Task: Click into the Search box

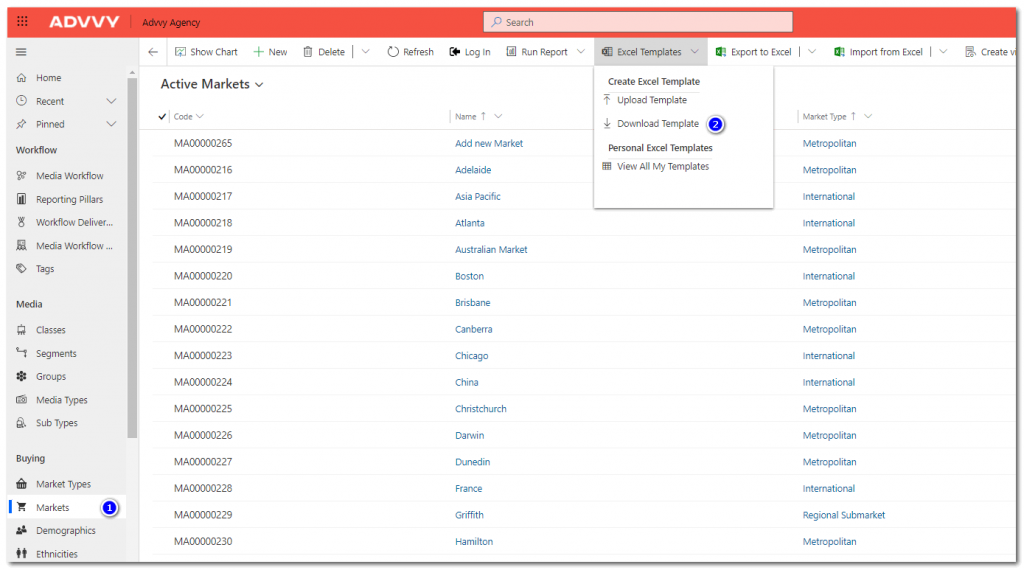Action: point(640,22)
